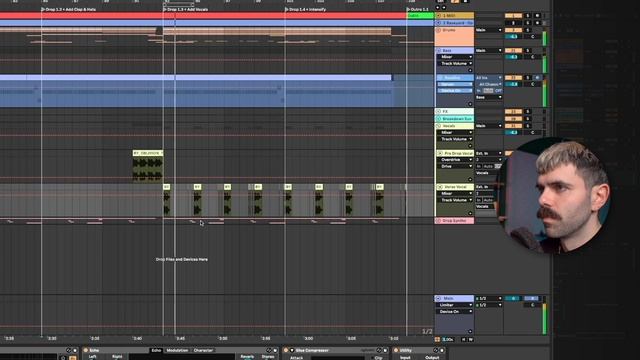Screen dimensions: 640x360
Task: Add automation lane on Main track
Action: coord(470,331)
